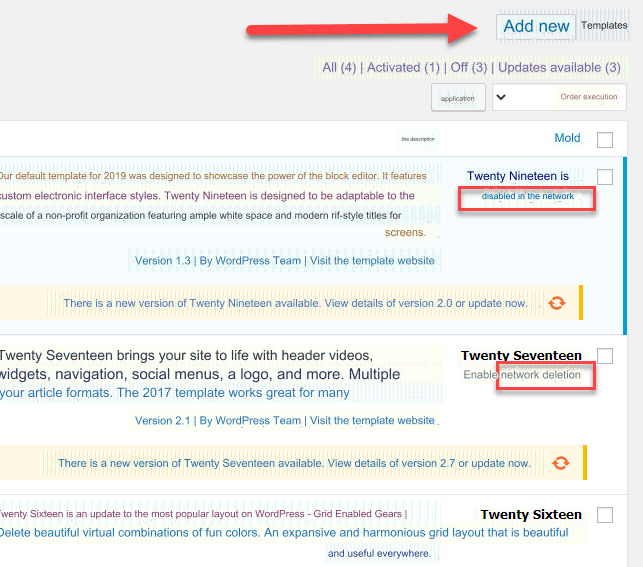Viewport: 643px width, 567px height.
Task: Check the Twenty Seventeen row checkbox
Action: [x=605, y=356]
